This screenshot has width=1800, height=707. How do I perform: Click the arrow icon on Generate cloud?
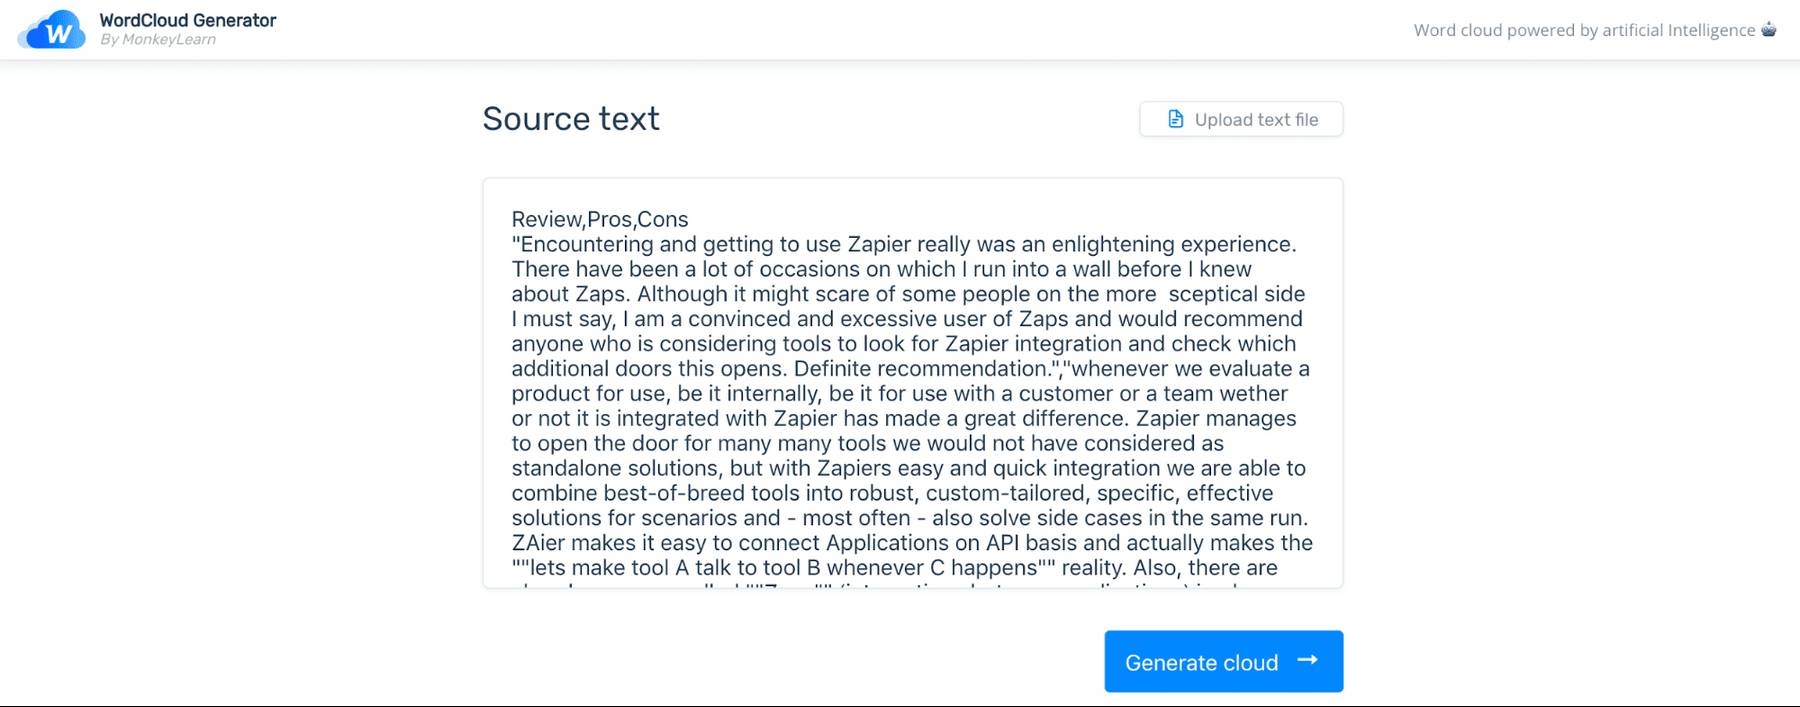[1307, 660]
